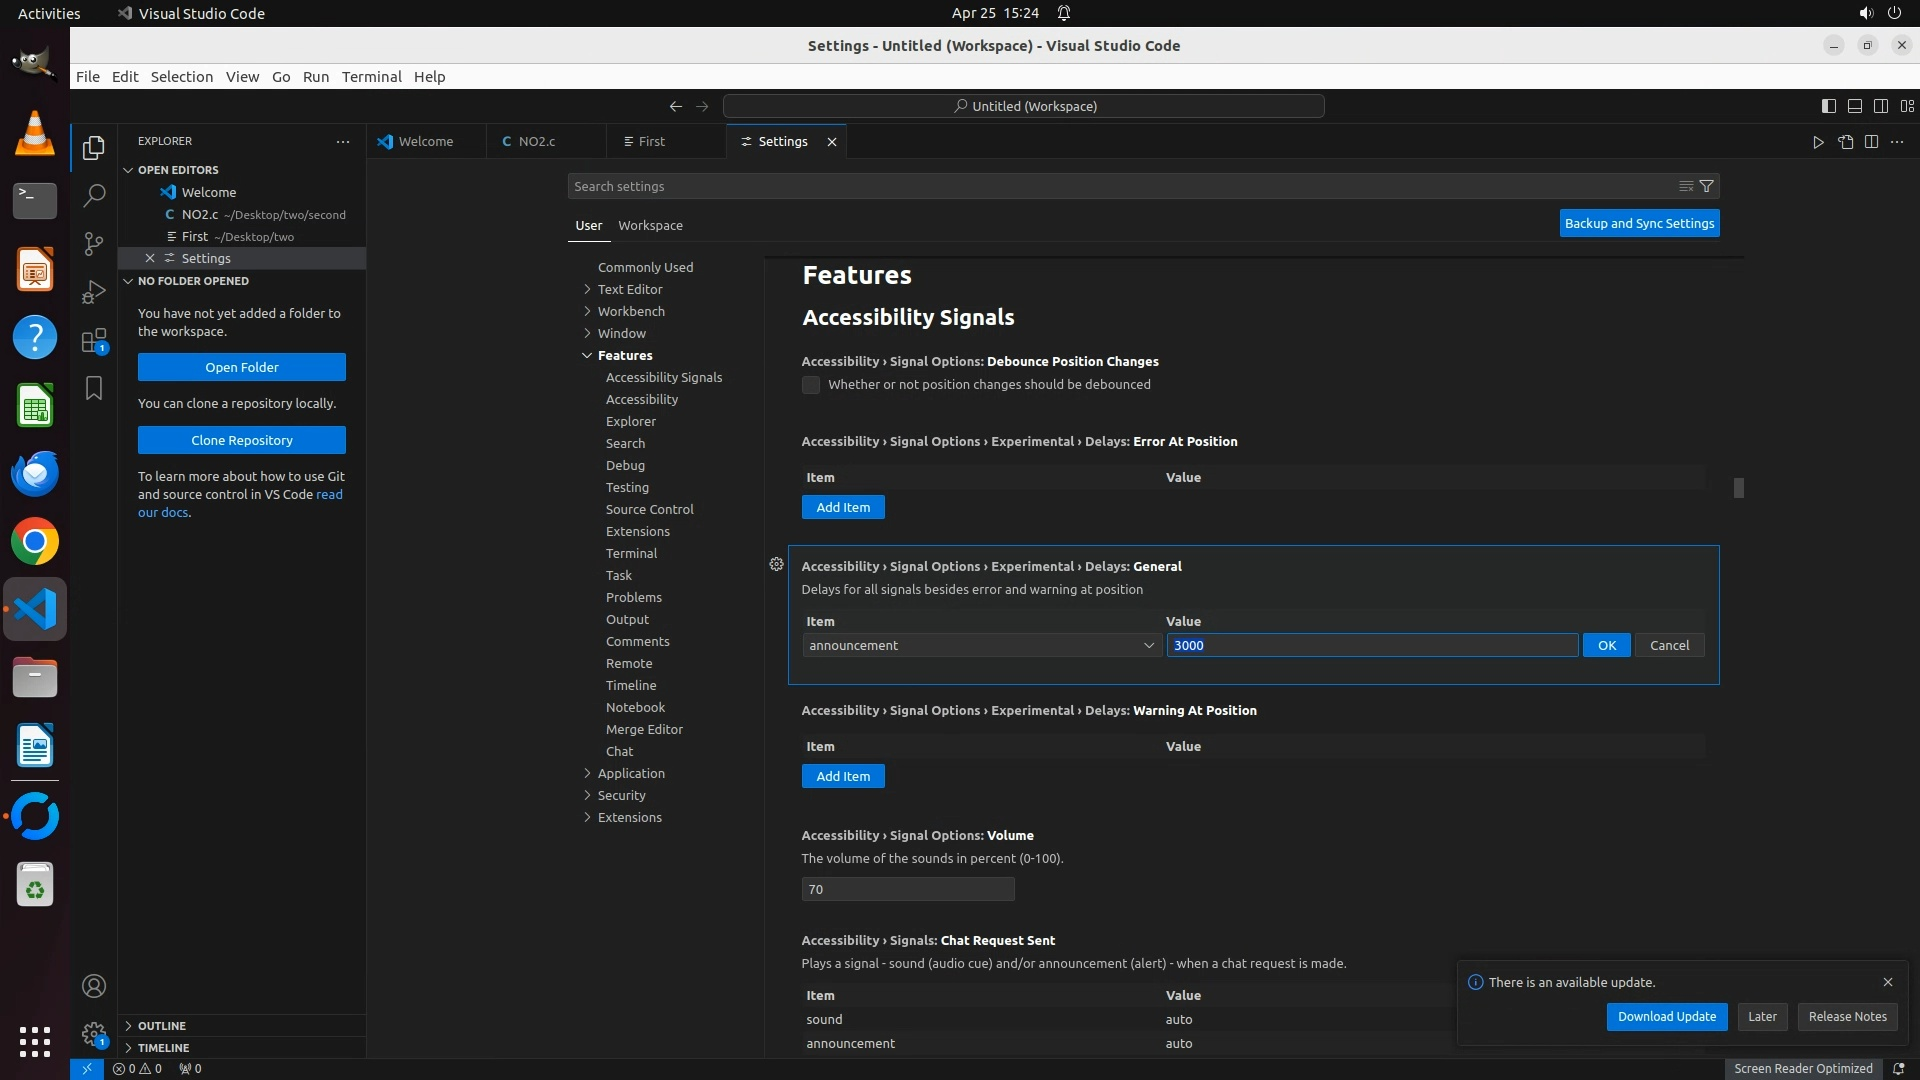The width and height of the screenshot is (1920, 1080).
Task: Open Source Control view icon
Action: coord(94,244)
